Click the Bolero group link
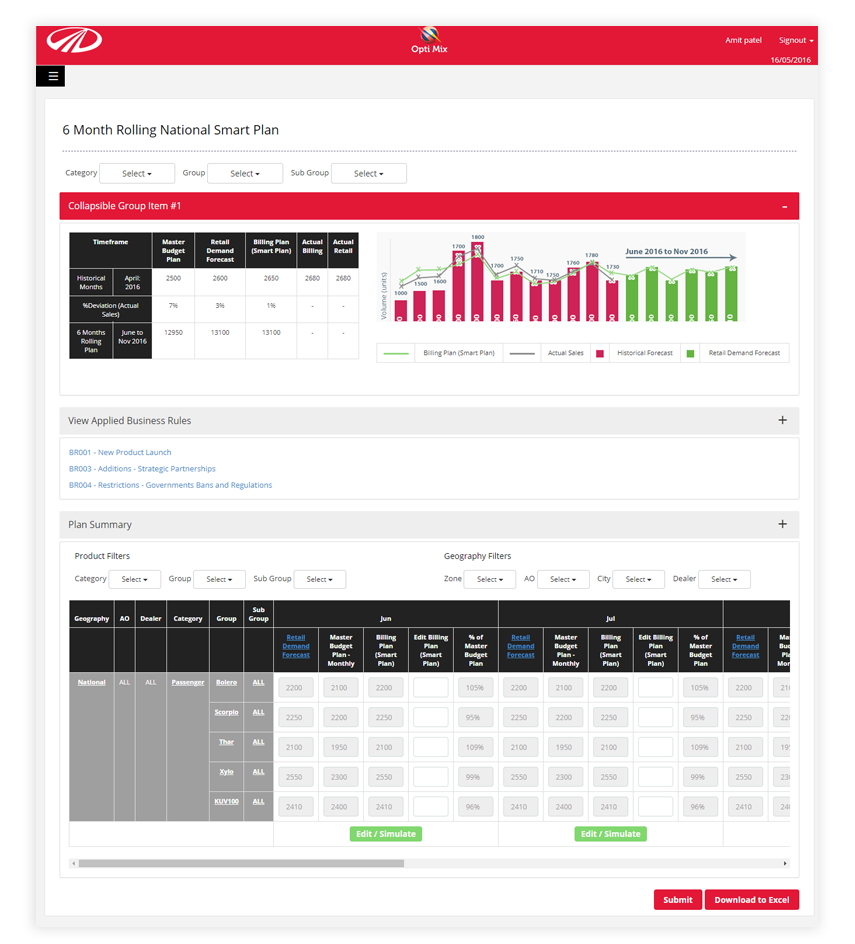The image size is (855, 944). pyautogui.click(x=226, y=683)
